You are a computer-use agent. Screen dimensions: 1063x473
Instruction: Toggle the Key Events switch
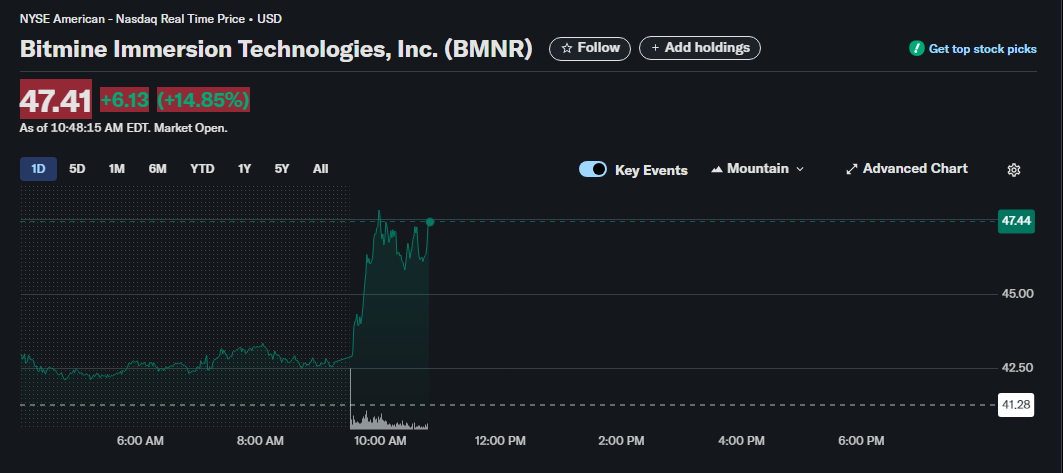[593, 169]
